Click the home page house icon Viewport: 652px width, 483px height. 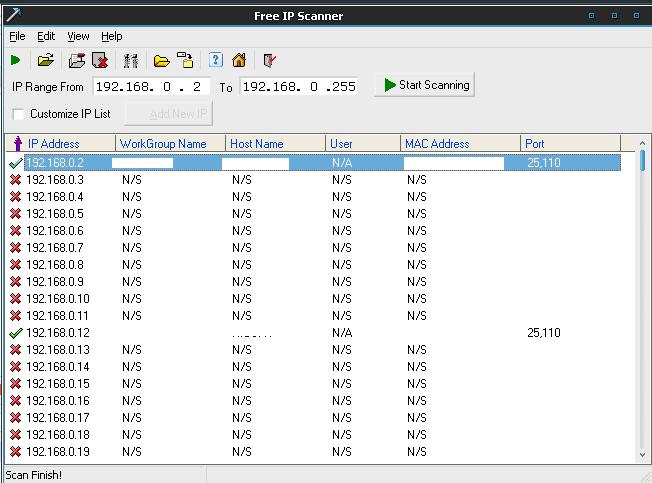pyautogui.click(x=239, y=60)
